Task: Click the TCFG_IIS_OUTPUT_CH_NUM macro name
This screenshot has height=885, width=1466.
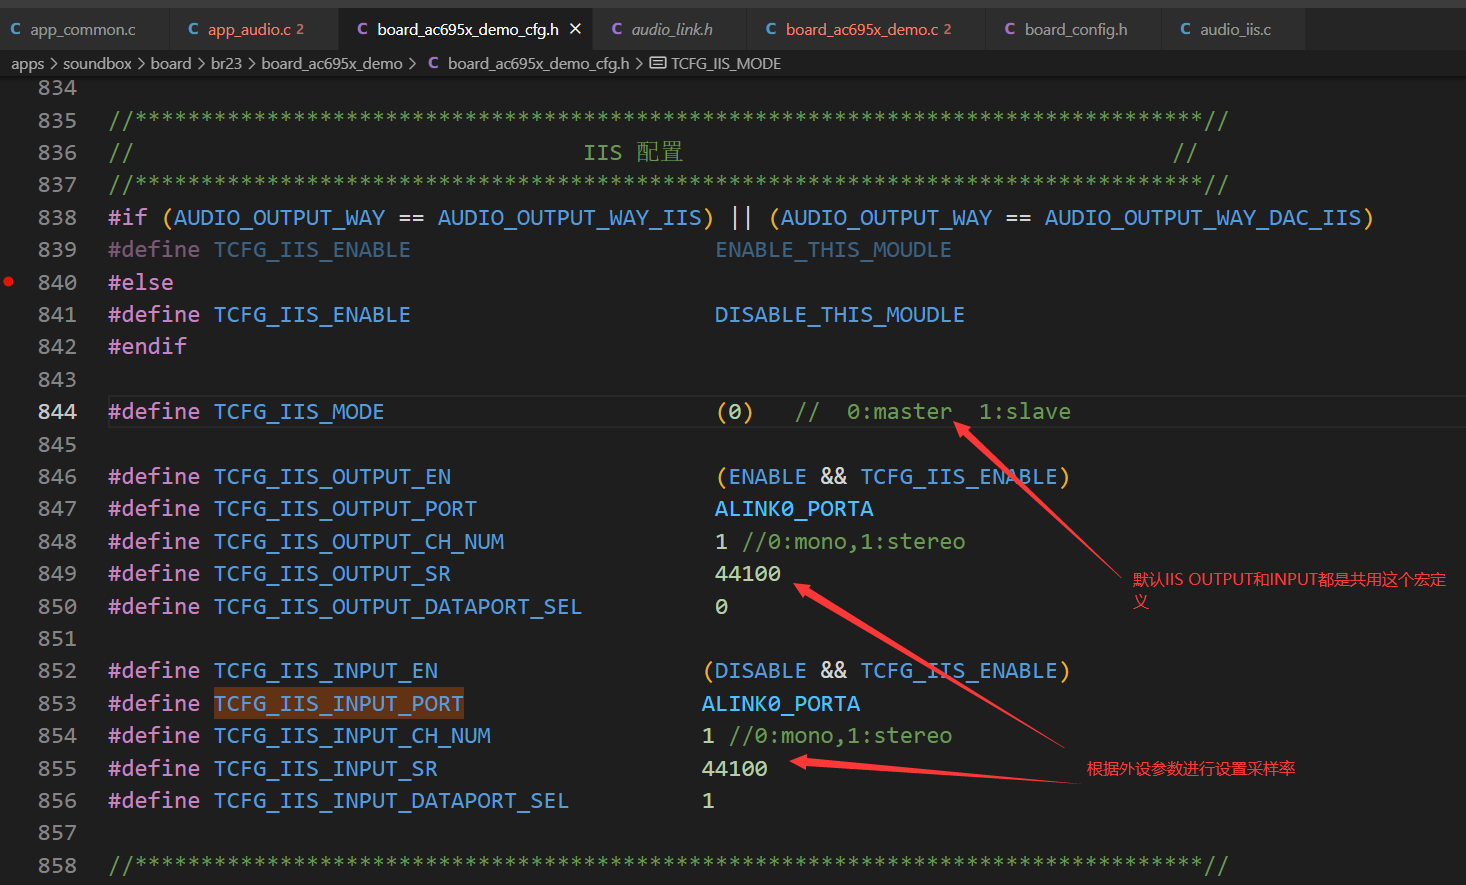Action: pos(359,542)
